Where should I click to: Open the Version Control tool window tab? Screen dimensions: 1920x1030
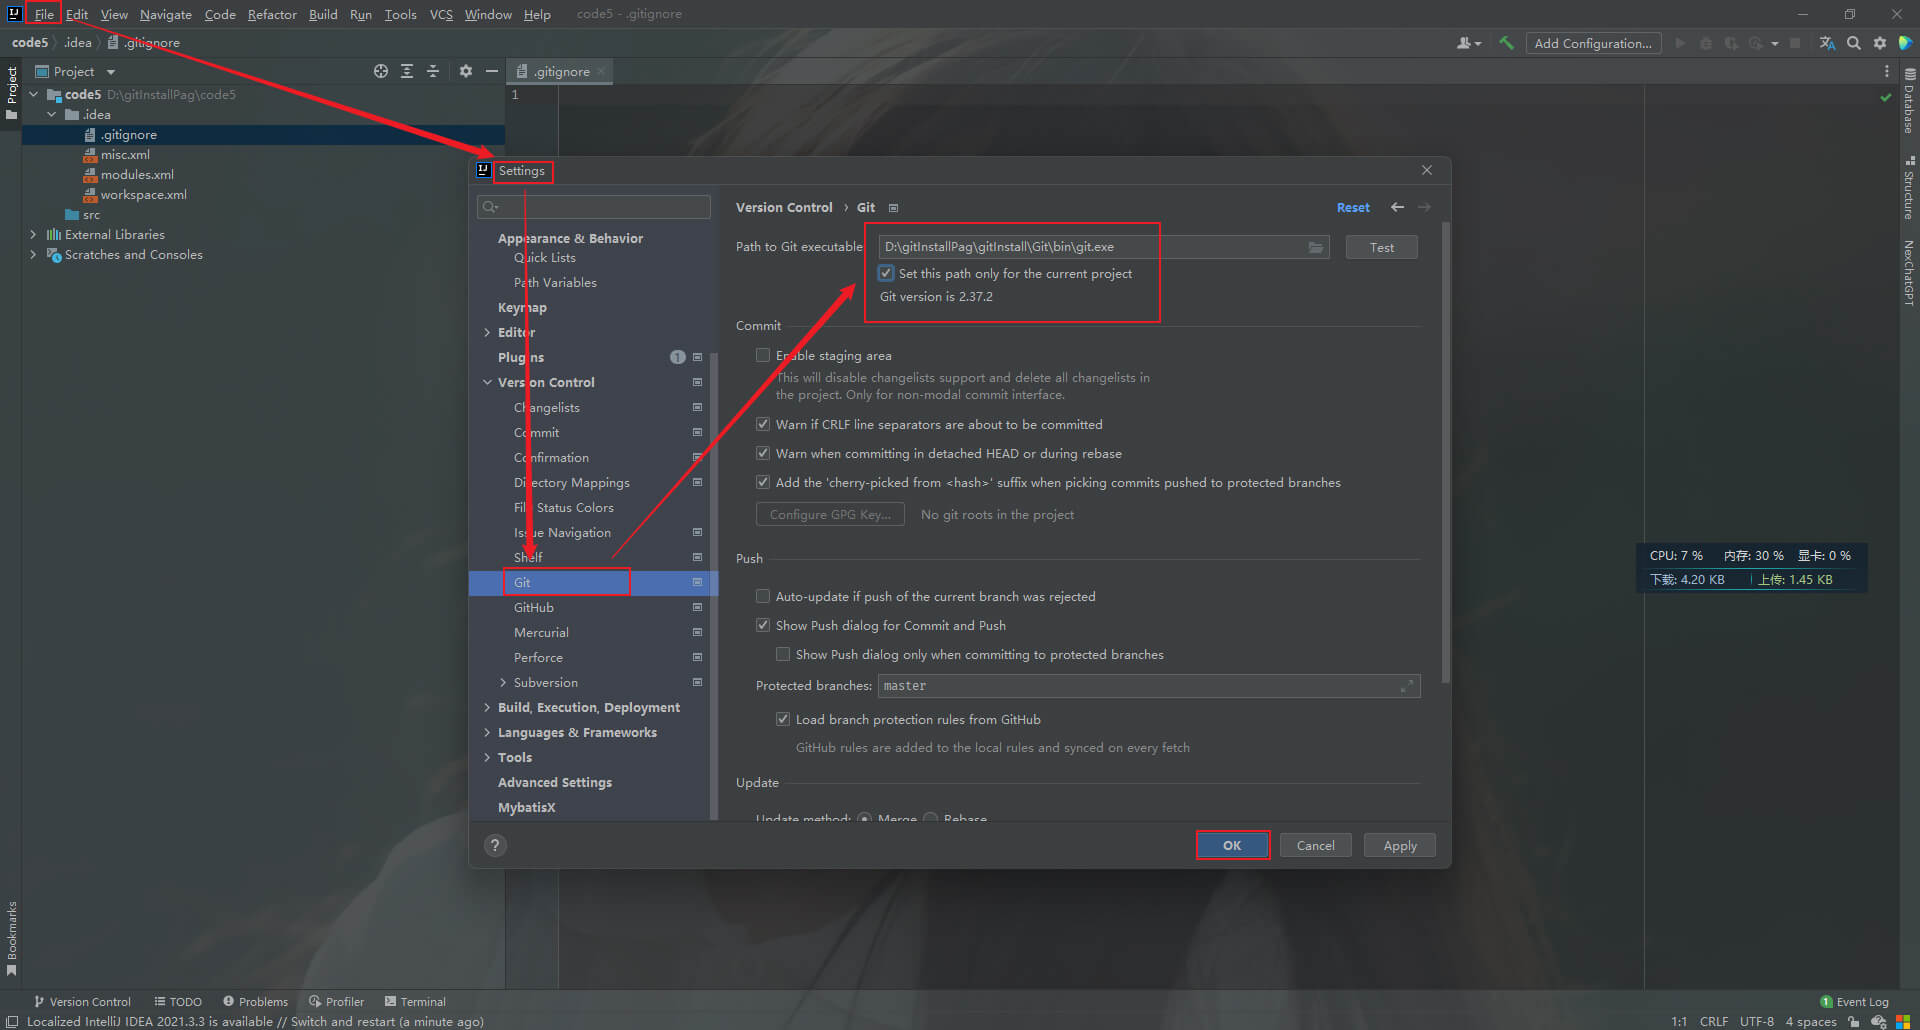coord(82,1001)
